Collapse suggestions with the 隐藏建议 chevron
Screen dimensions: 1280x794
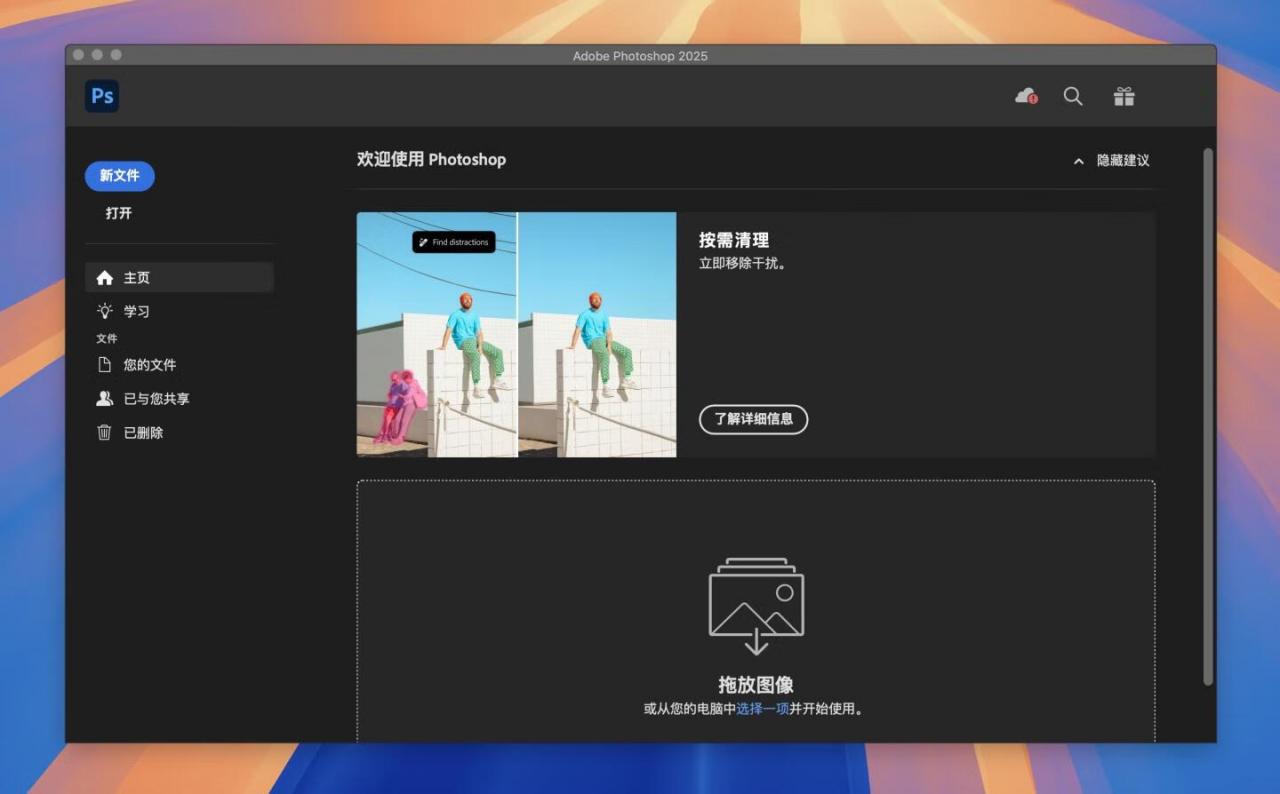(x=1078, y=160)
